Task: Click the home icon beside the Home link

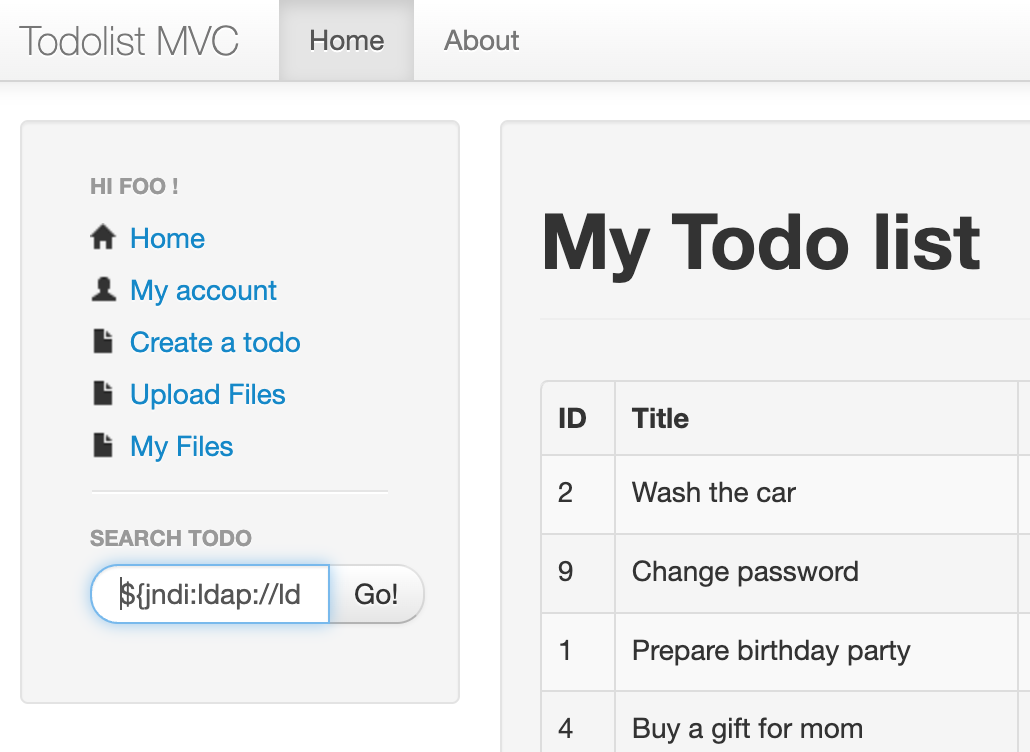Action: (103, 237)
